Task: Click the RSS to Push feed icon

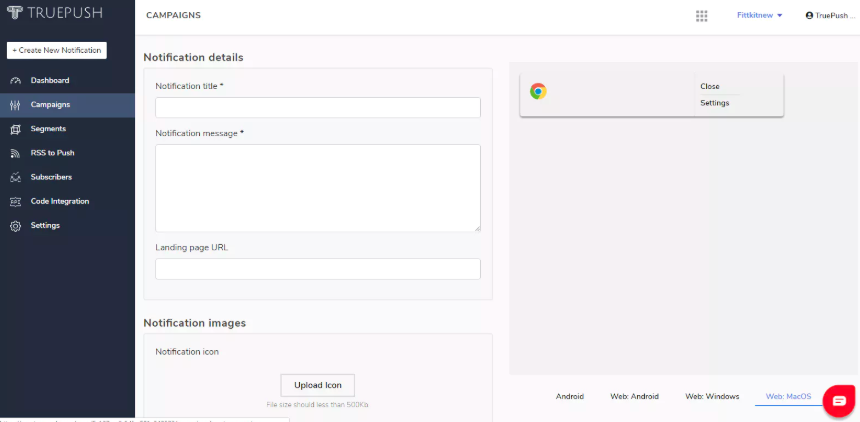Action: tap(15, 154)
